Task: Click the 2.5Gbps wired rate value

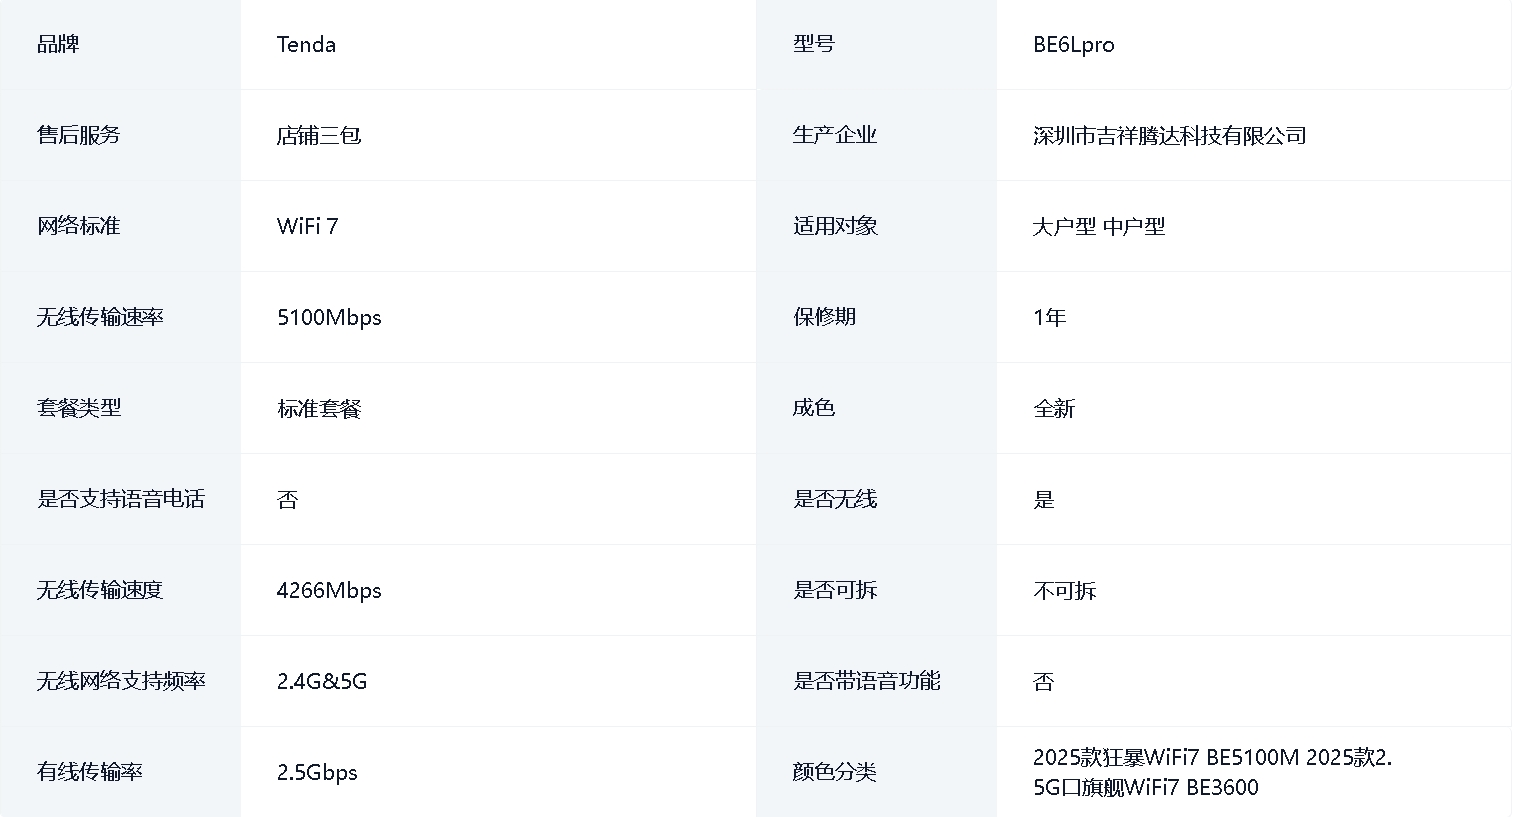Action: tap(317, 773)
